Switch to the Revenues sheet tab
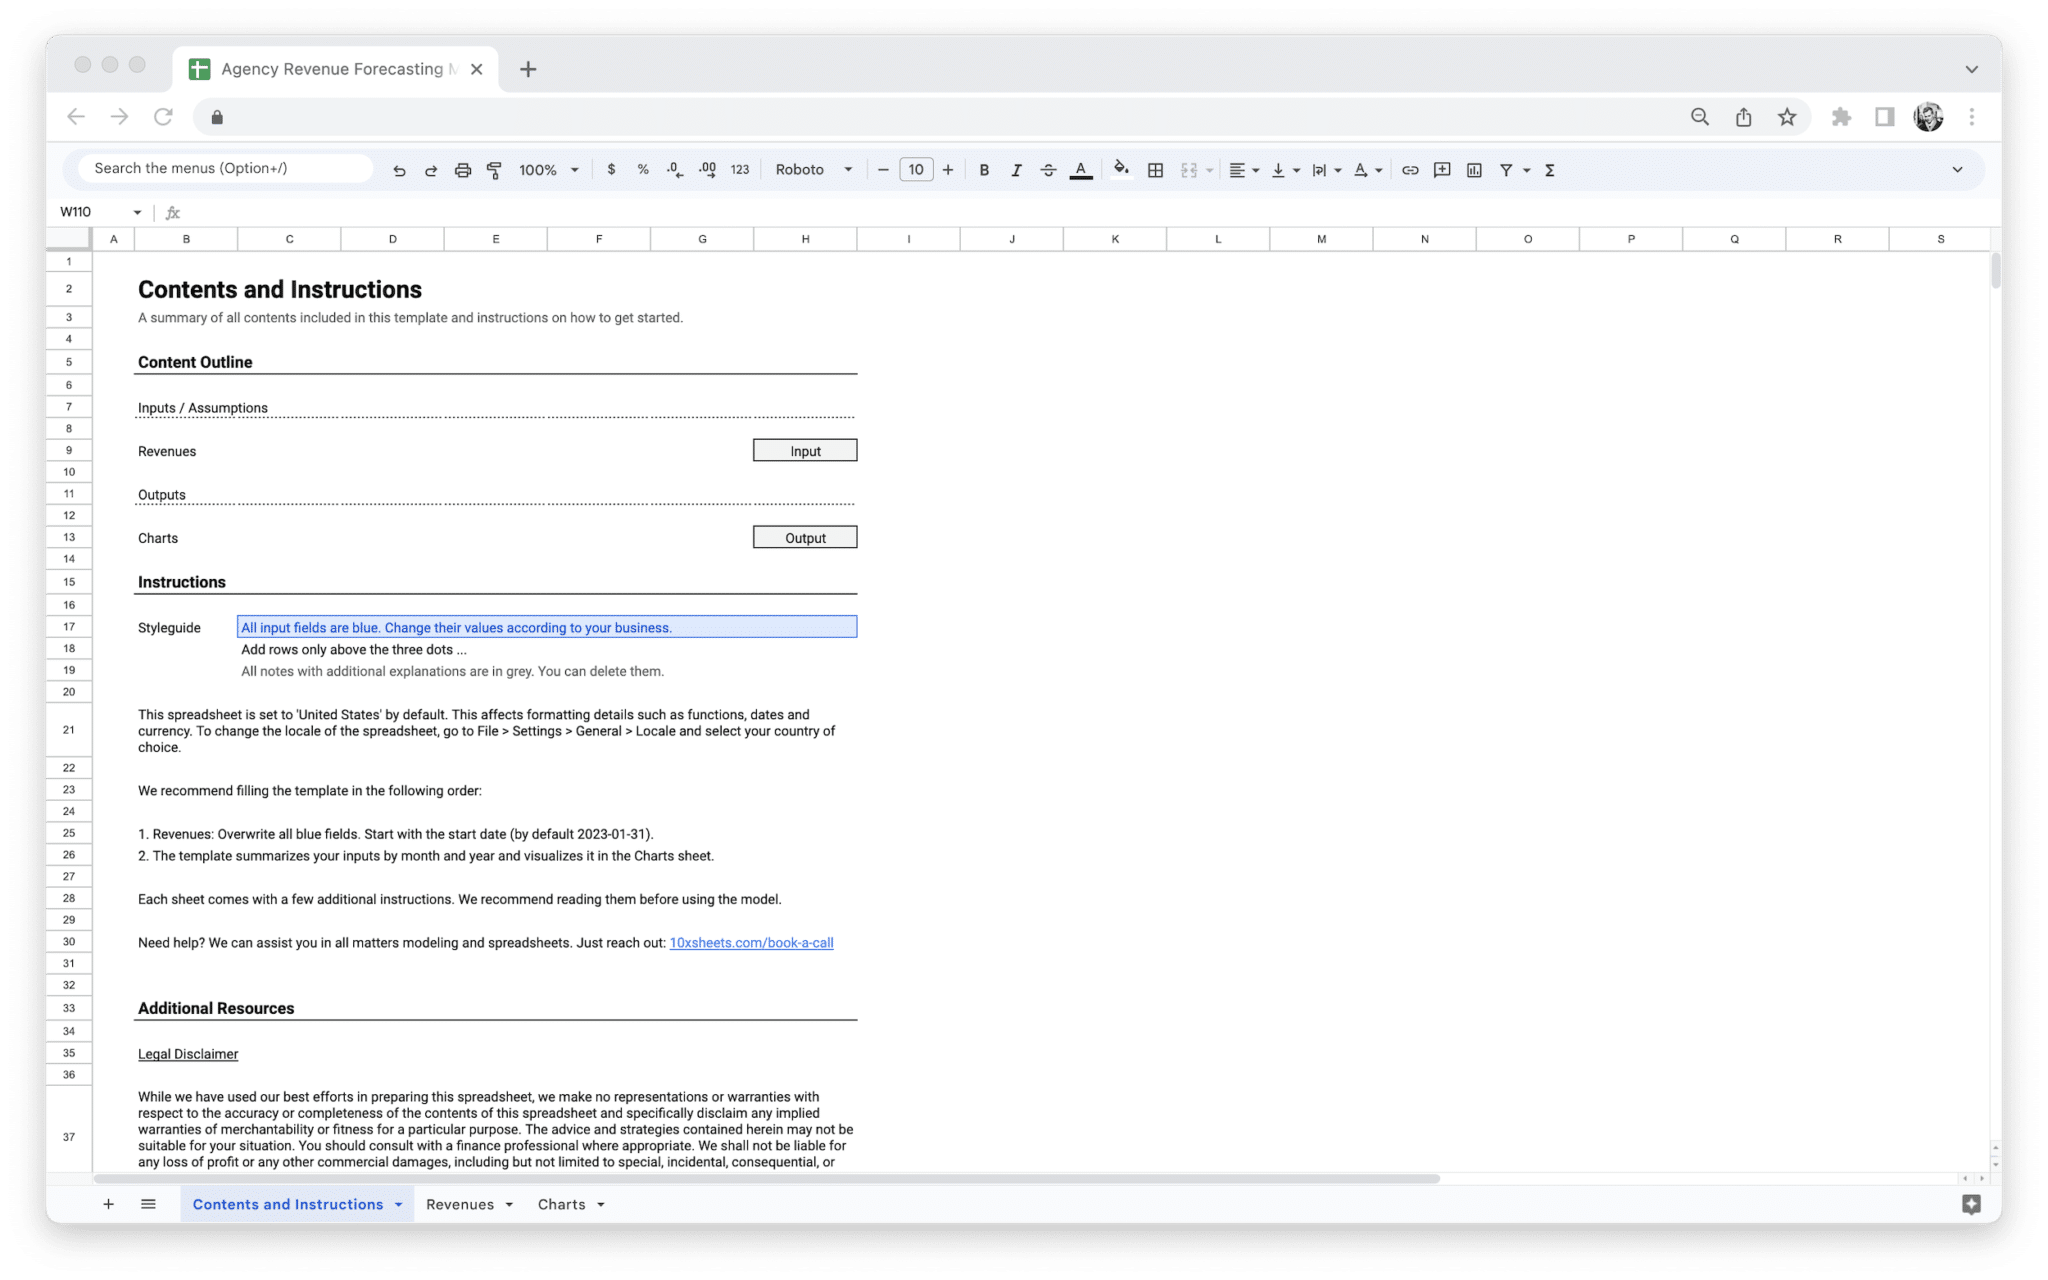This screenshot has width=2048, height=1280. pos(461,1204)
